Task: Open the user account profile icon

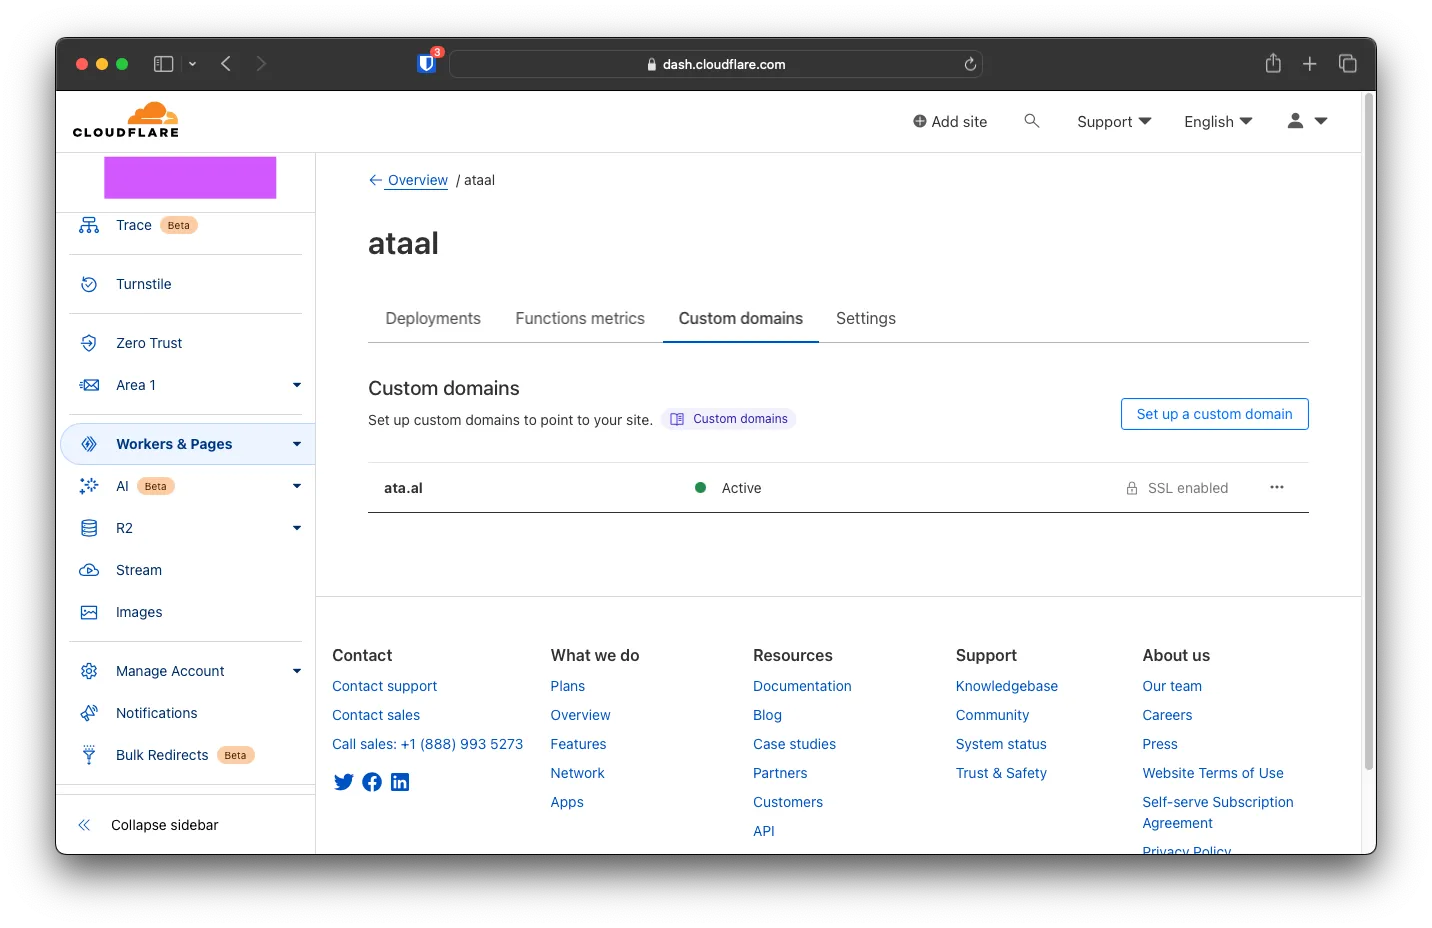Action: pyautogui.click(x=1295, y=121)
